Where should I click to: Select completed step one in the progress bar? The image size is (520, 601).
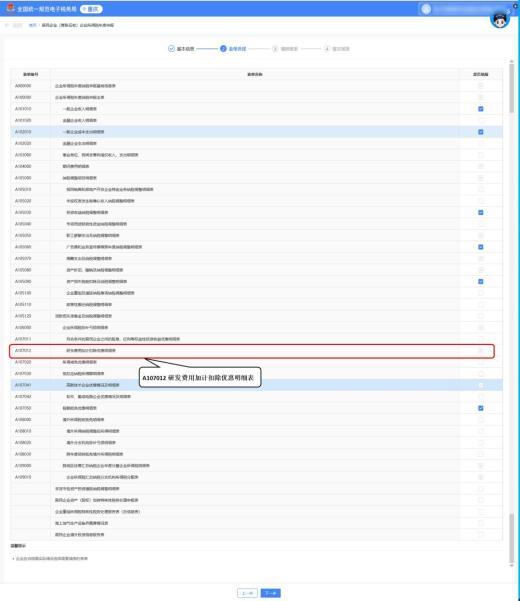click(181, 49)
